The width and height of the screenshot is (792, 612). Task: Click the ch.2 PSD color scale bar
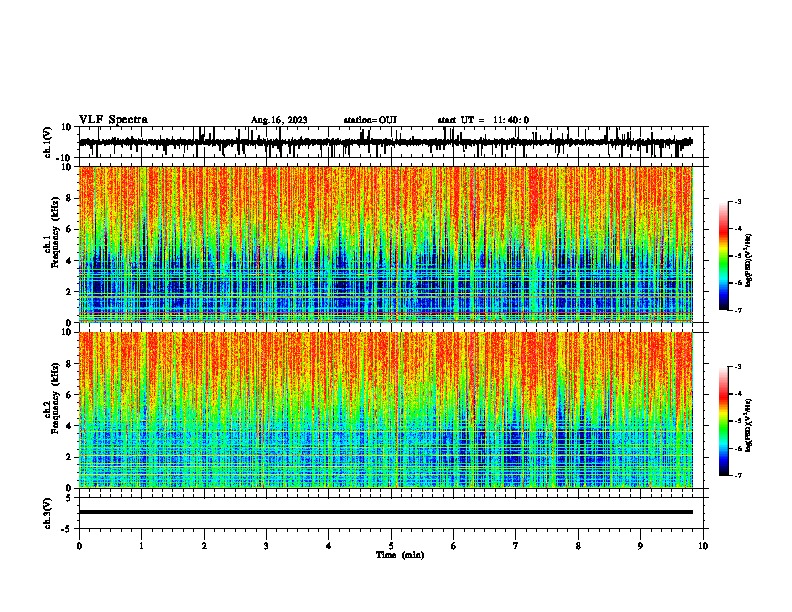coord(723,421)
